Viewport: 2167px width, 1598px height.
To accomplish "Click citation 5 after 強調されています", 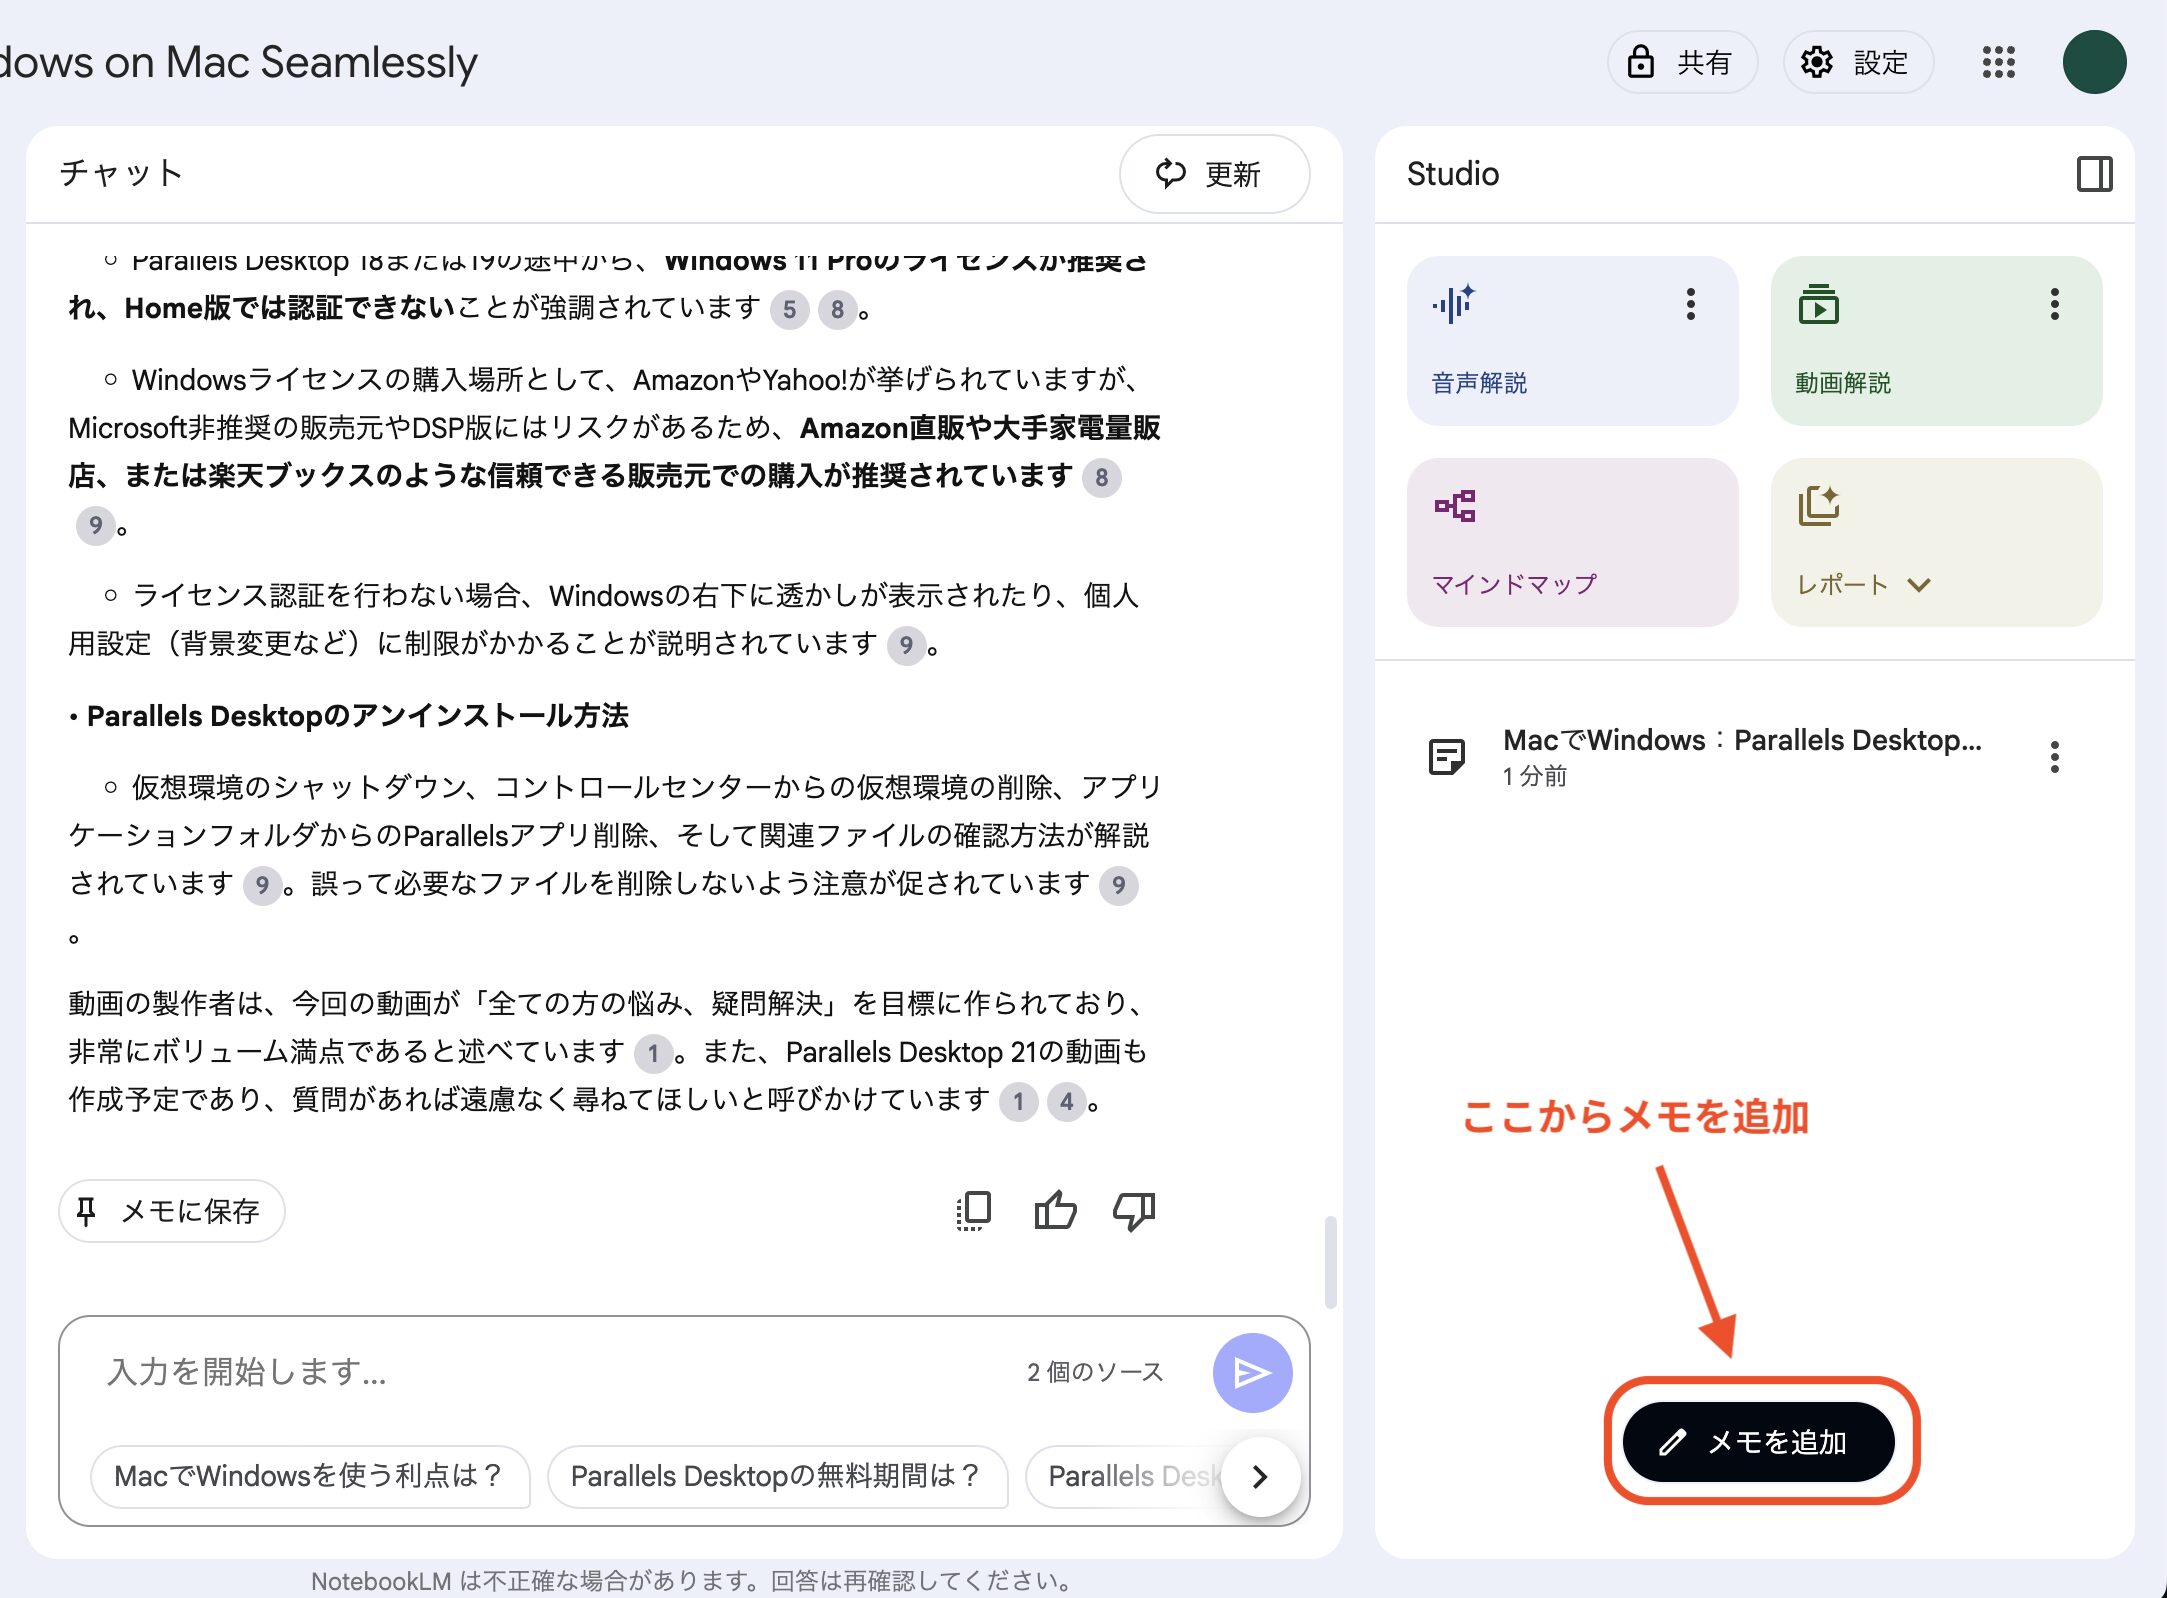I will point(789,310).
